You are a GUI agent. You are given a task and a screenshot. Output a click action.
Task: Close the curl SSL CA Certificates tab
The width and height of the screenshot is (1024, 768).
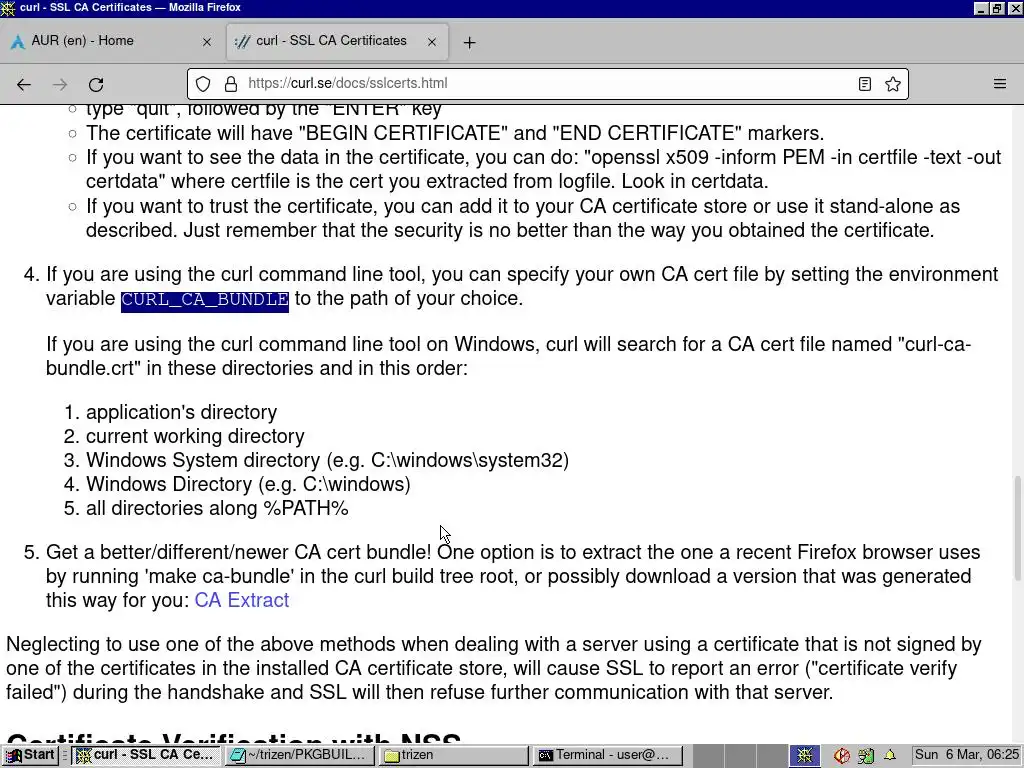pyautogui.click(x=432, y=42)
